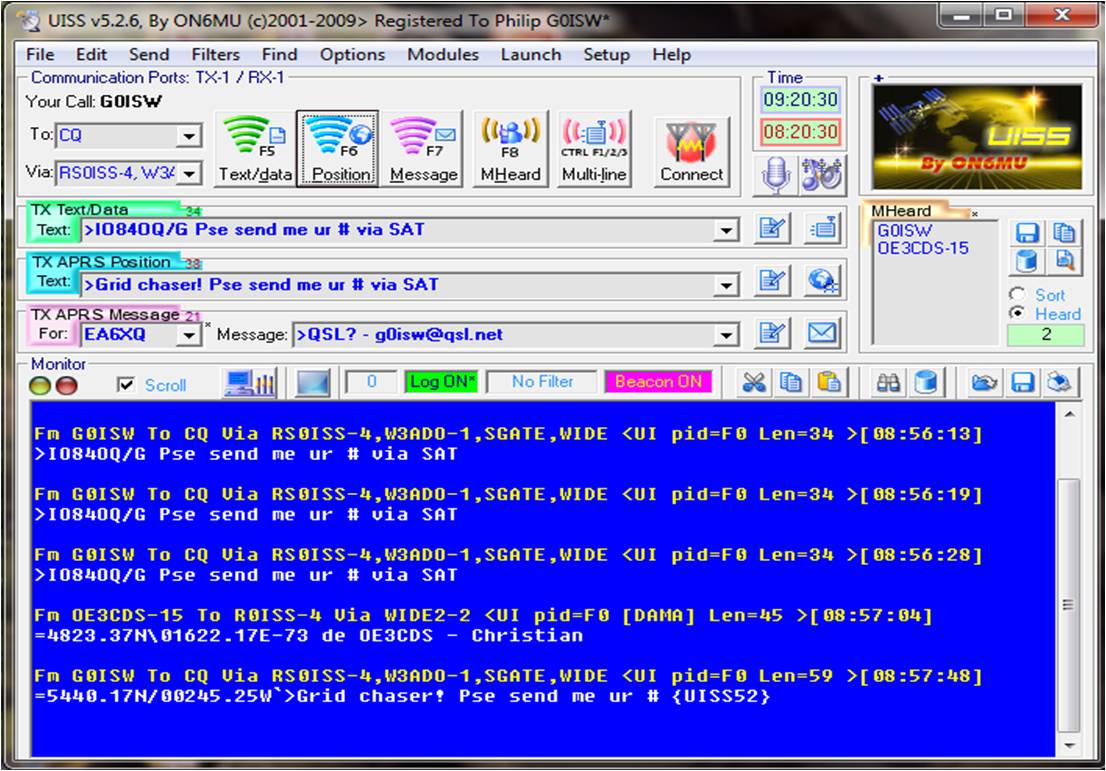Click the F5 Text/data transmit button
1106x771 pixels.
point(255,149)
